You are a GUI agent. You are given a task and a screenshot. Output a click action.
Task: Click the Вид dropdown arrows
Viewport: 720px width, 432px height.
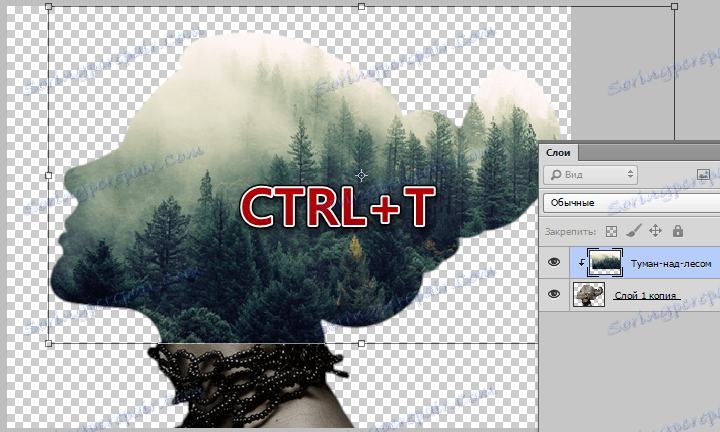coord(630,174)
